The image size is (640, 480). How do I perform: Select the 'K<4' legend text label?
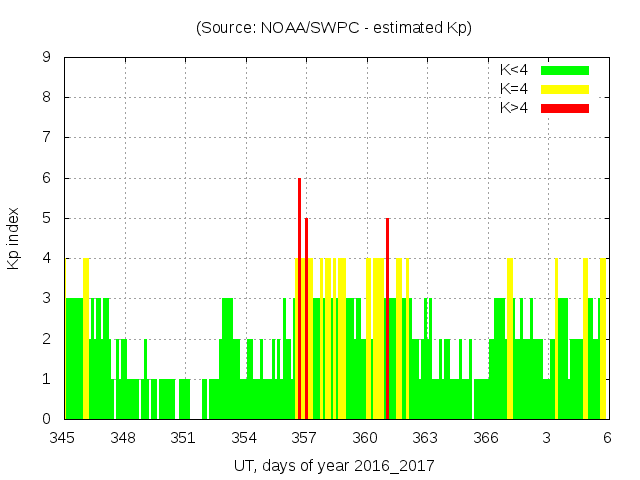click(514, 70)
